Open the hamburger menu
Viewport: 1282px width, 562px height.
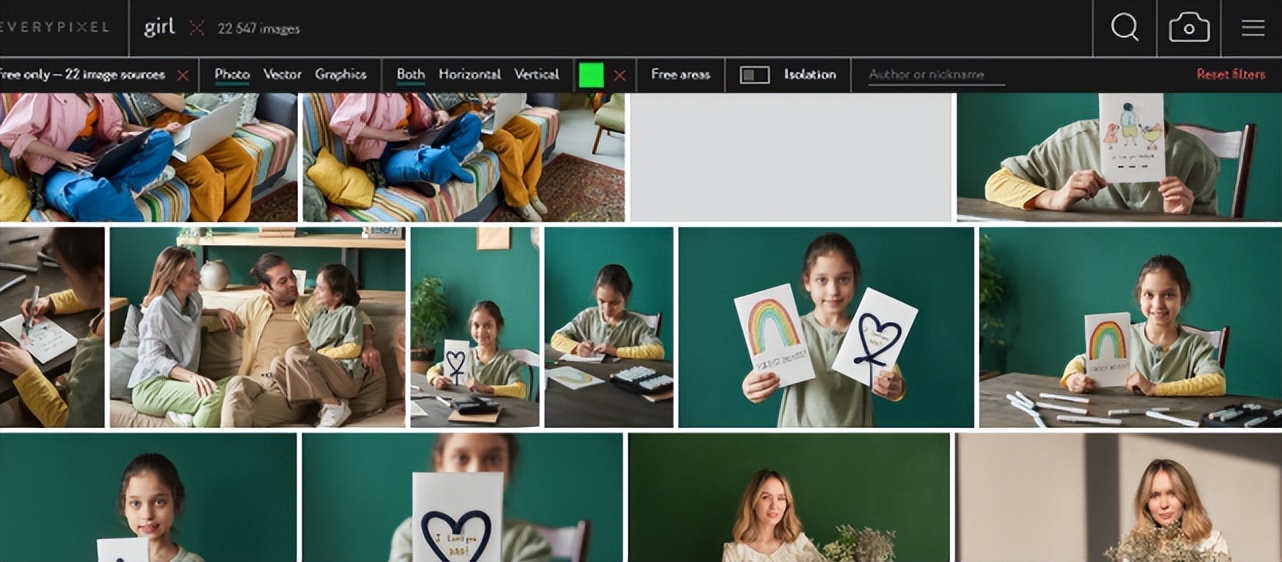pos(1253,28)
